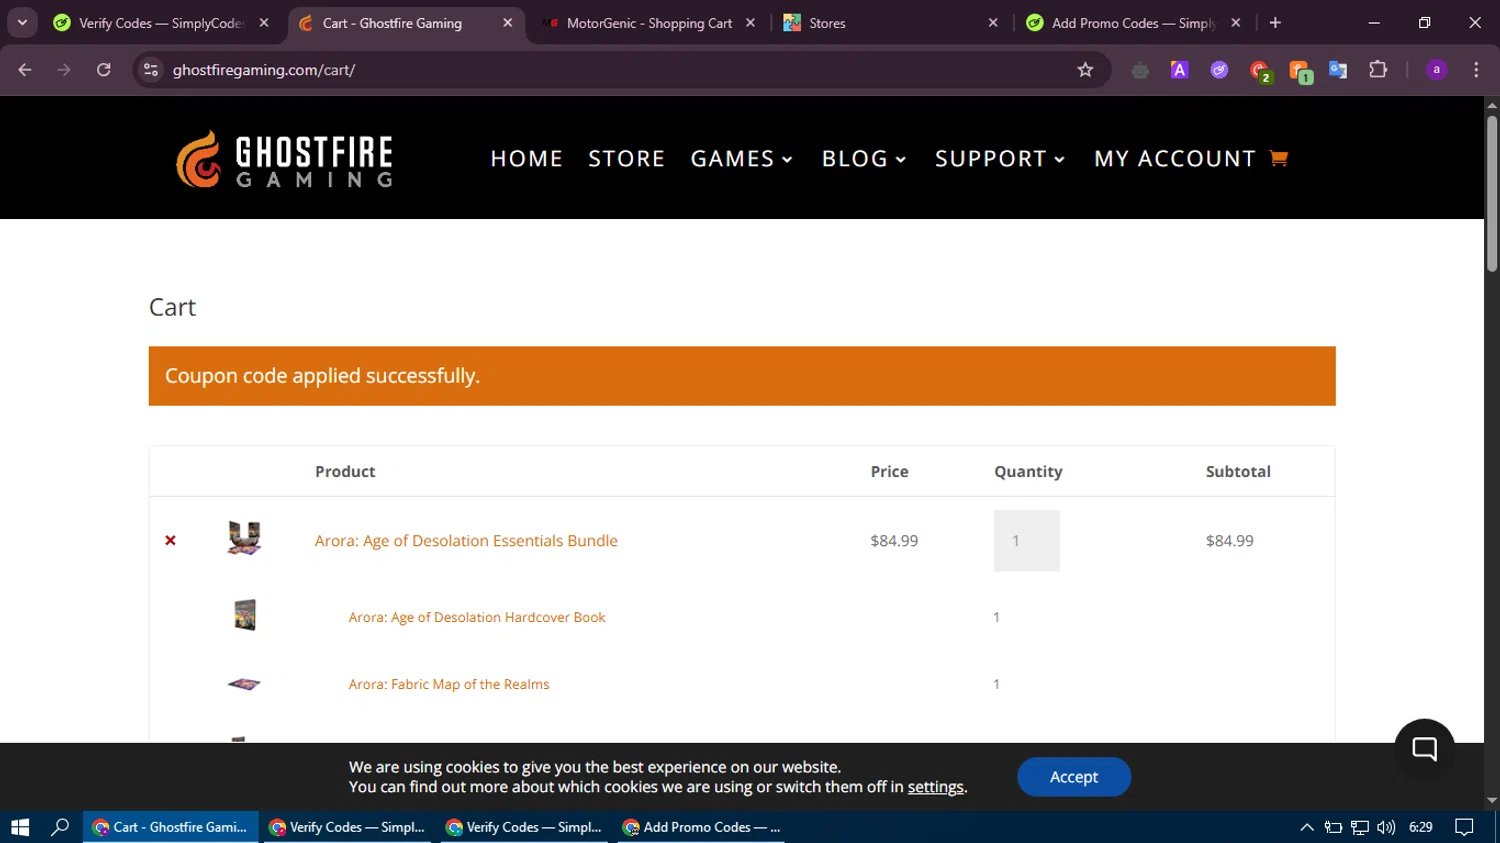Click the Hardcover Book thumbnail
Screen dimensions: 1500x843
click(245, 615)
